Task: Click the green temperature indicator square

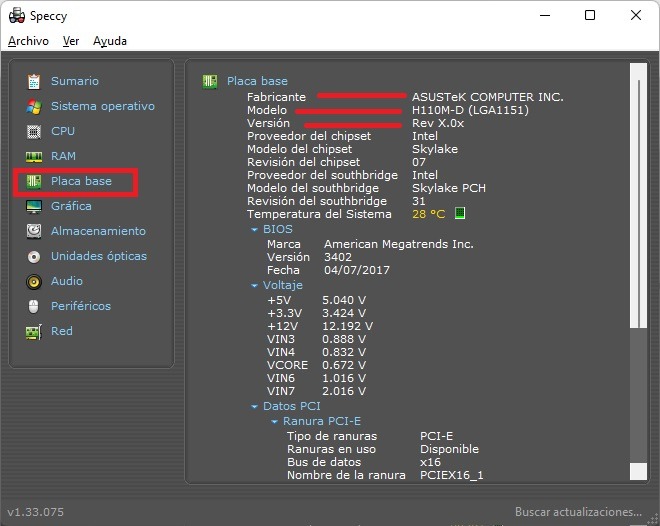Action: 460,213
